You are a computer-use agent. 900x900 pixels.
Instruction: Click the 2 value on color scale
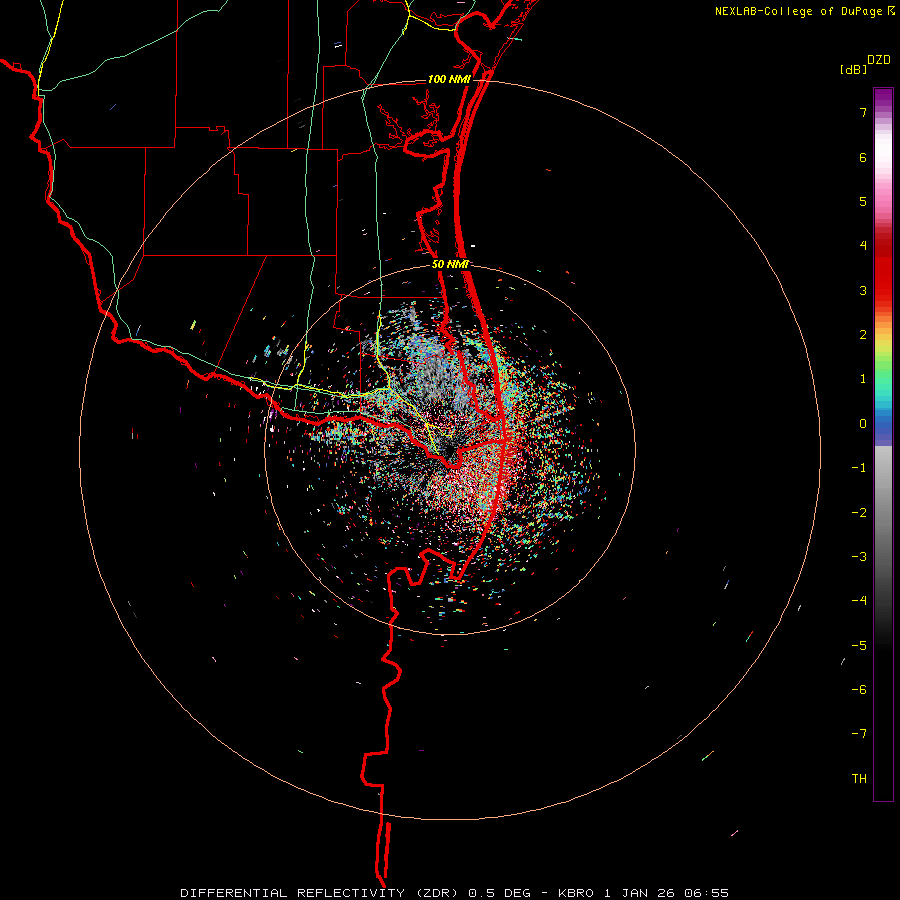pos(863,335)
